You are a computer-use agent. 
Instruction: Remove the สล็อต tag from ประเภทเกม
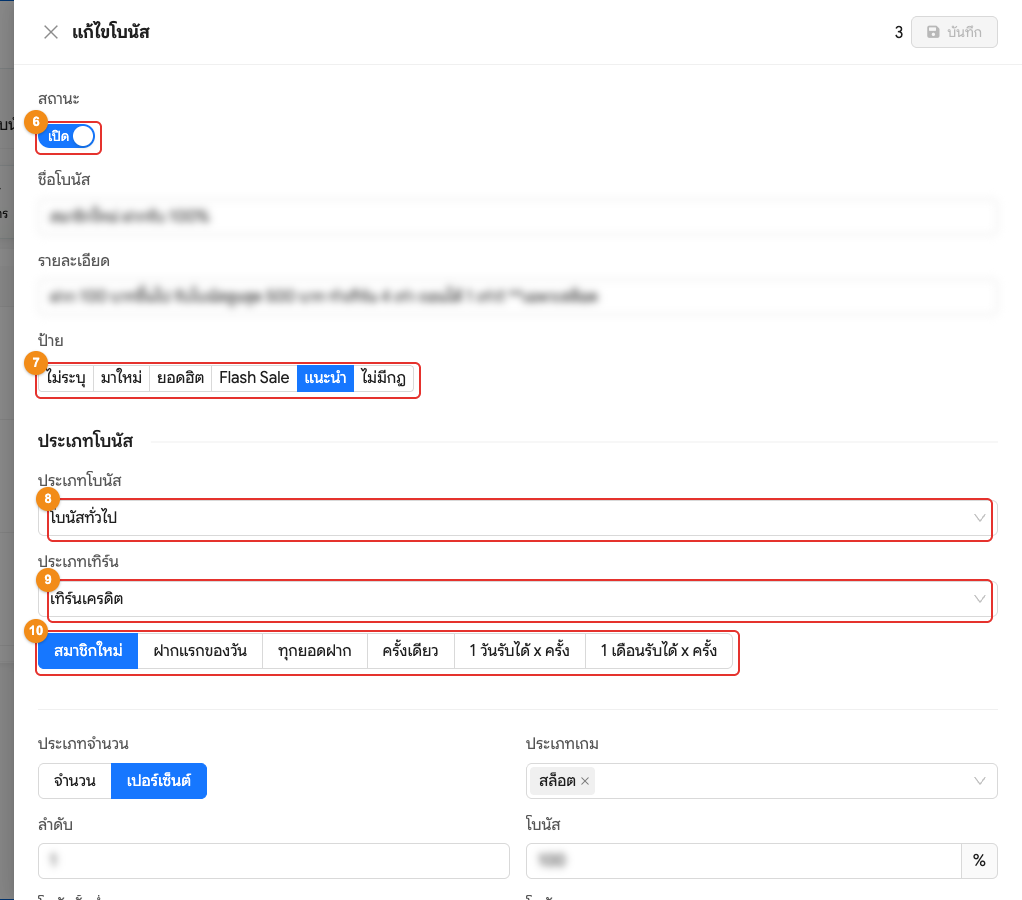tap(585, 781)
